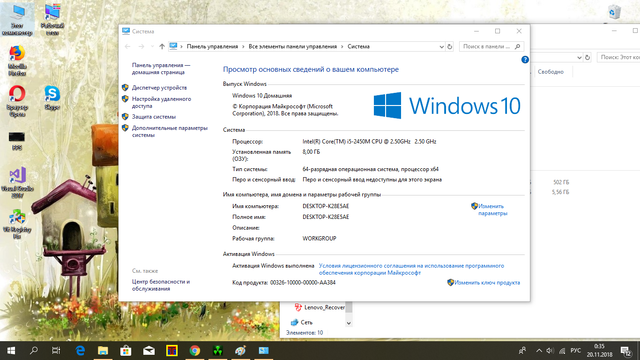
Task: Open File Explorer from taskbar
Action: 103,351
